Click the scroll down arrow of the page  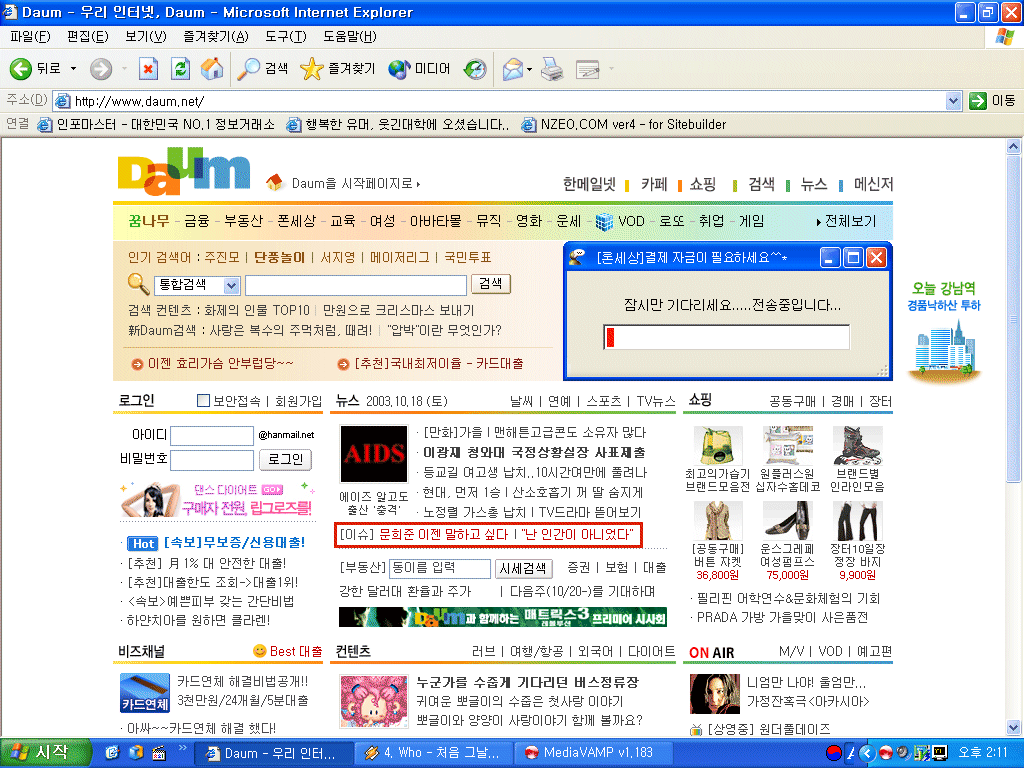click(1013, 727)
